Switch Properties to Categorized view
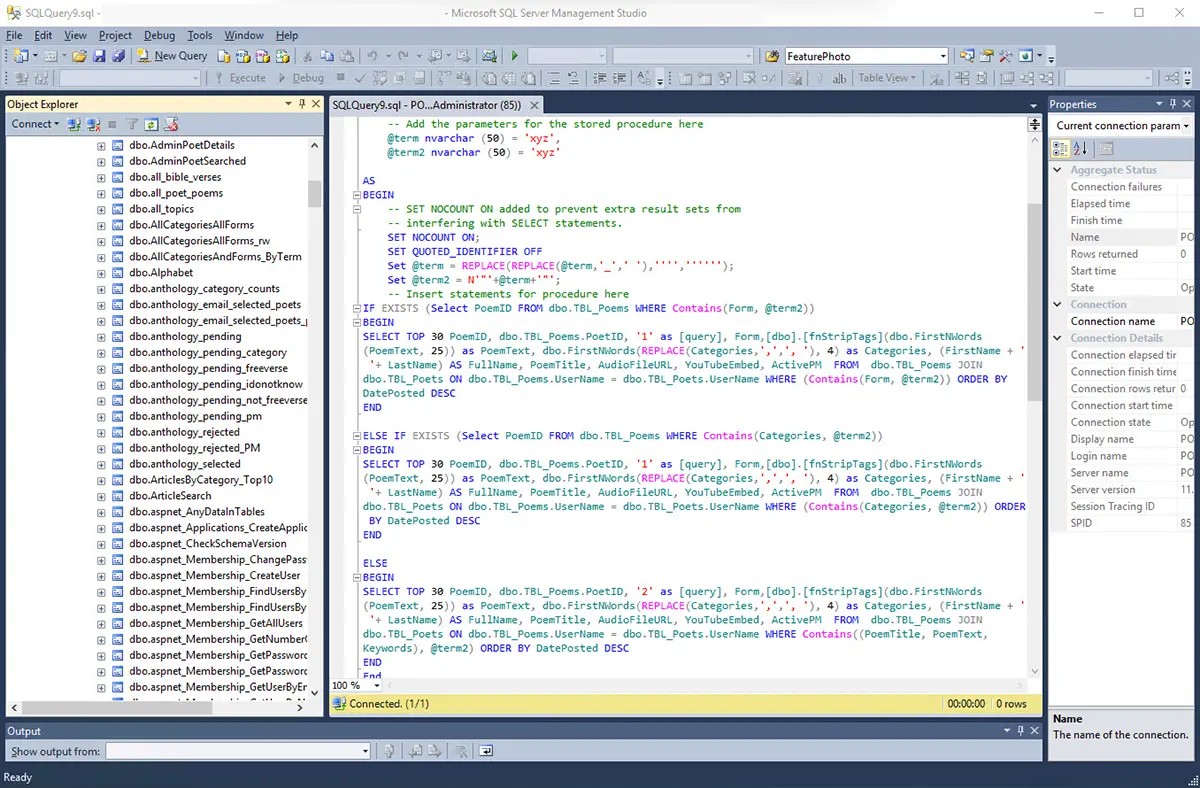Image resolution: width=1200 pixels, height=788 pixels. 1061,149
